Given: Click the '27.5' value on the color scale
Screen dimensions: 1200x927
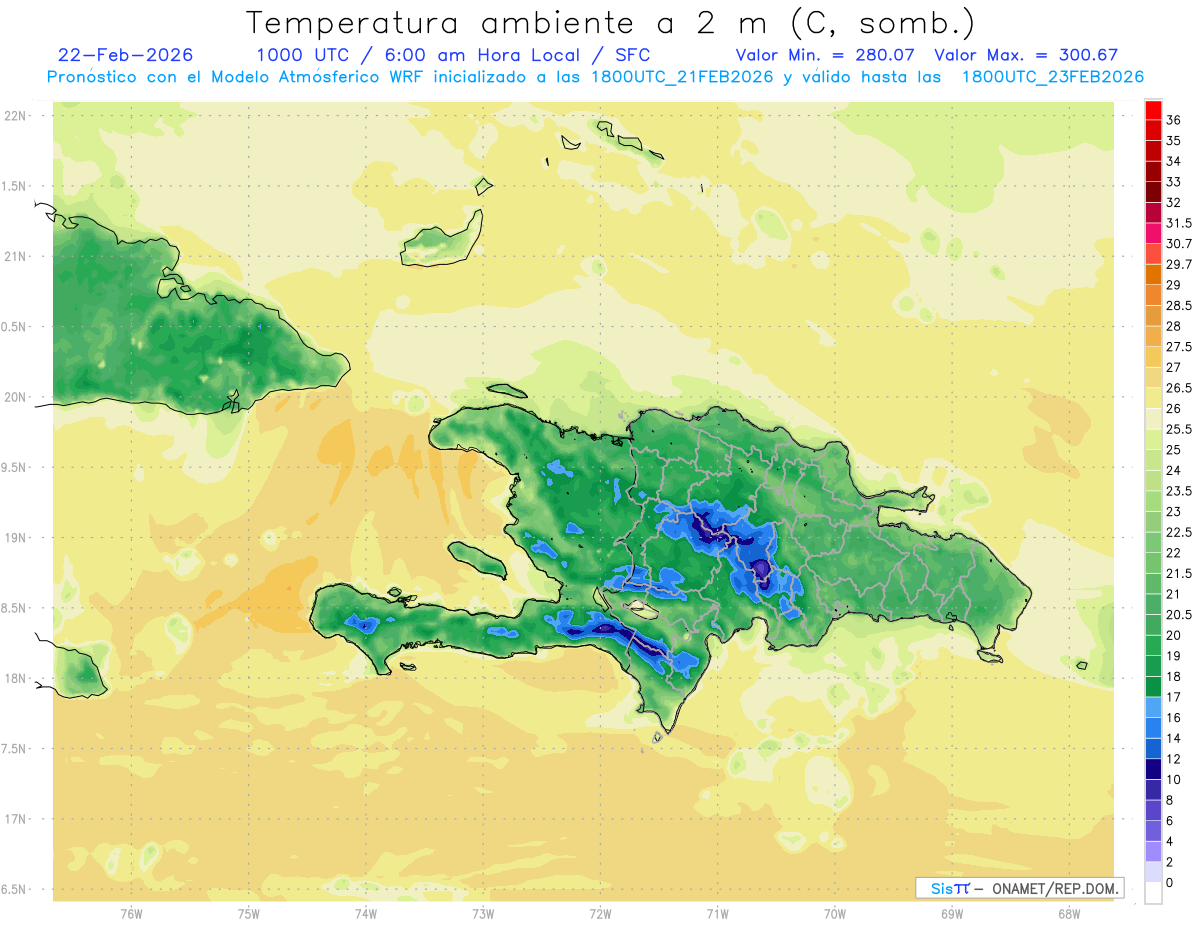Looking at the screenshot, I should (x=1179, y=347).
